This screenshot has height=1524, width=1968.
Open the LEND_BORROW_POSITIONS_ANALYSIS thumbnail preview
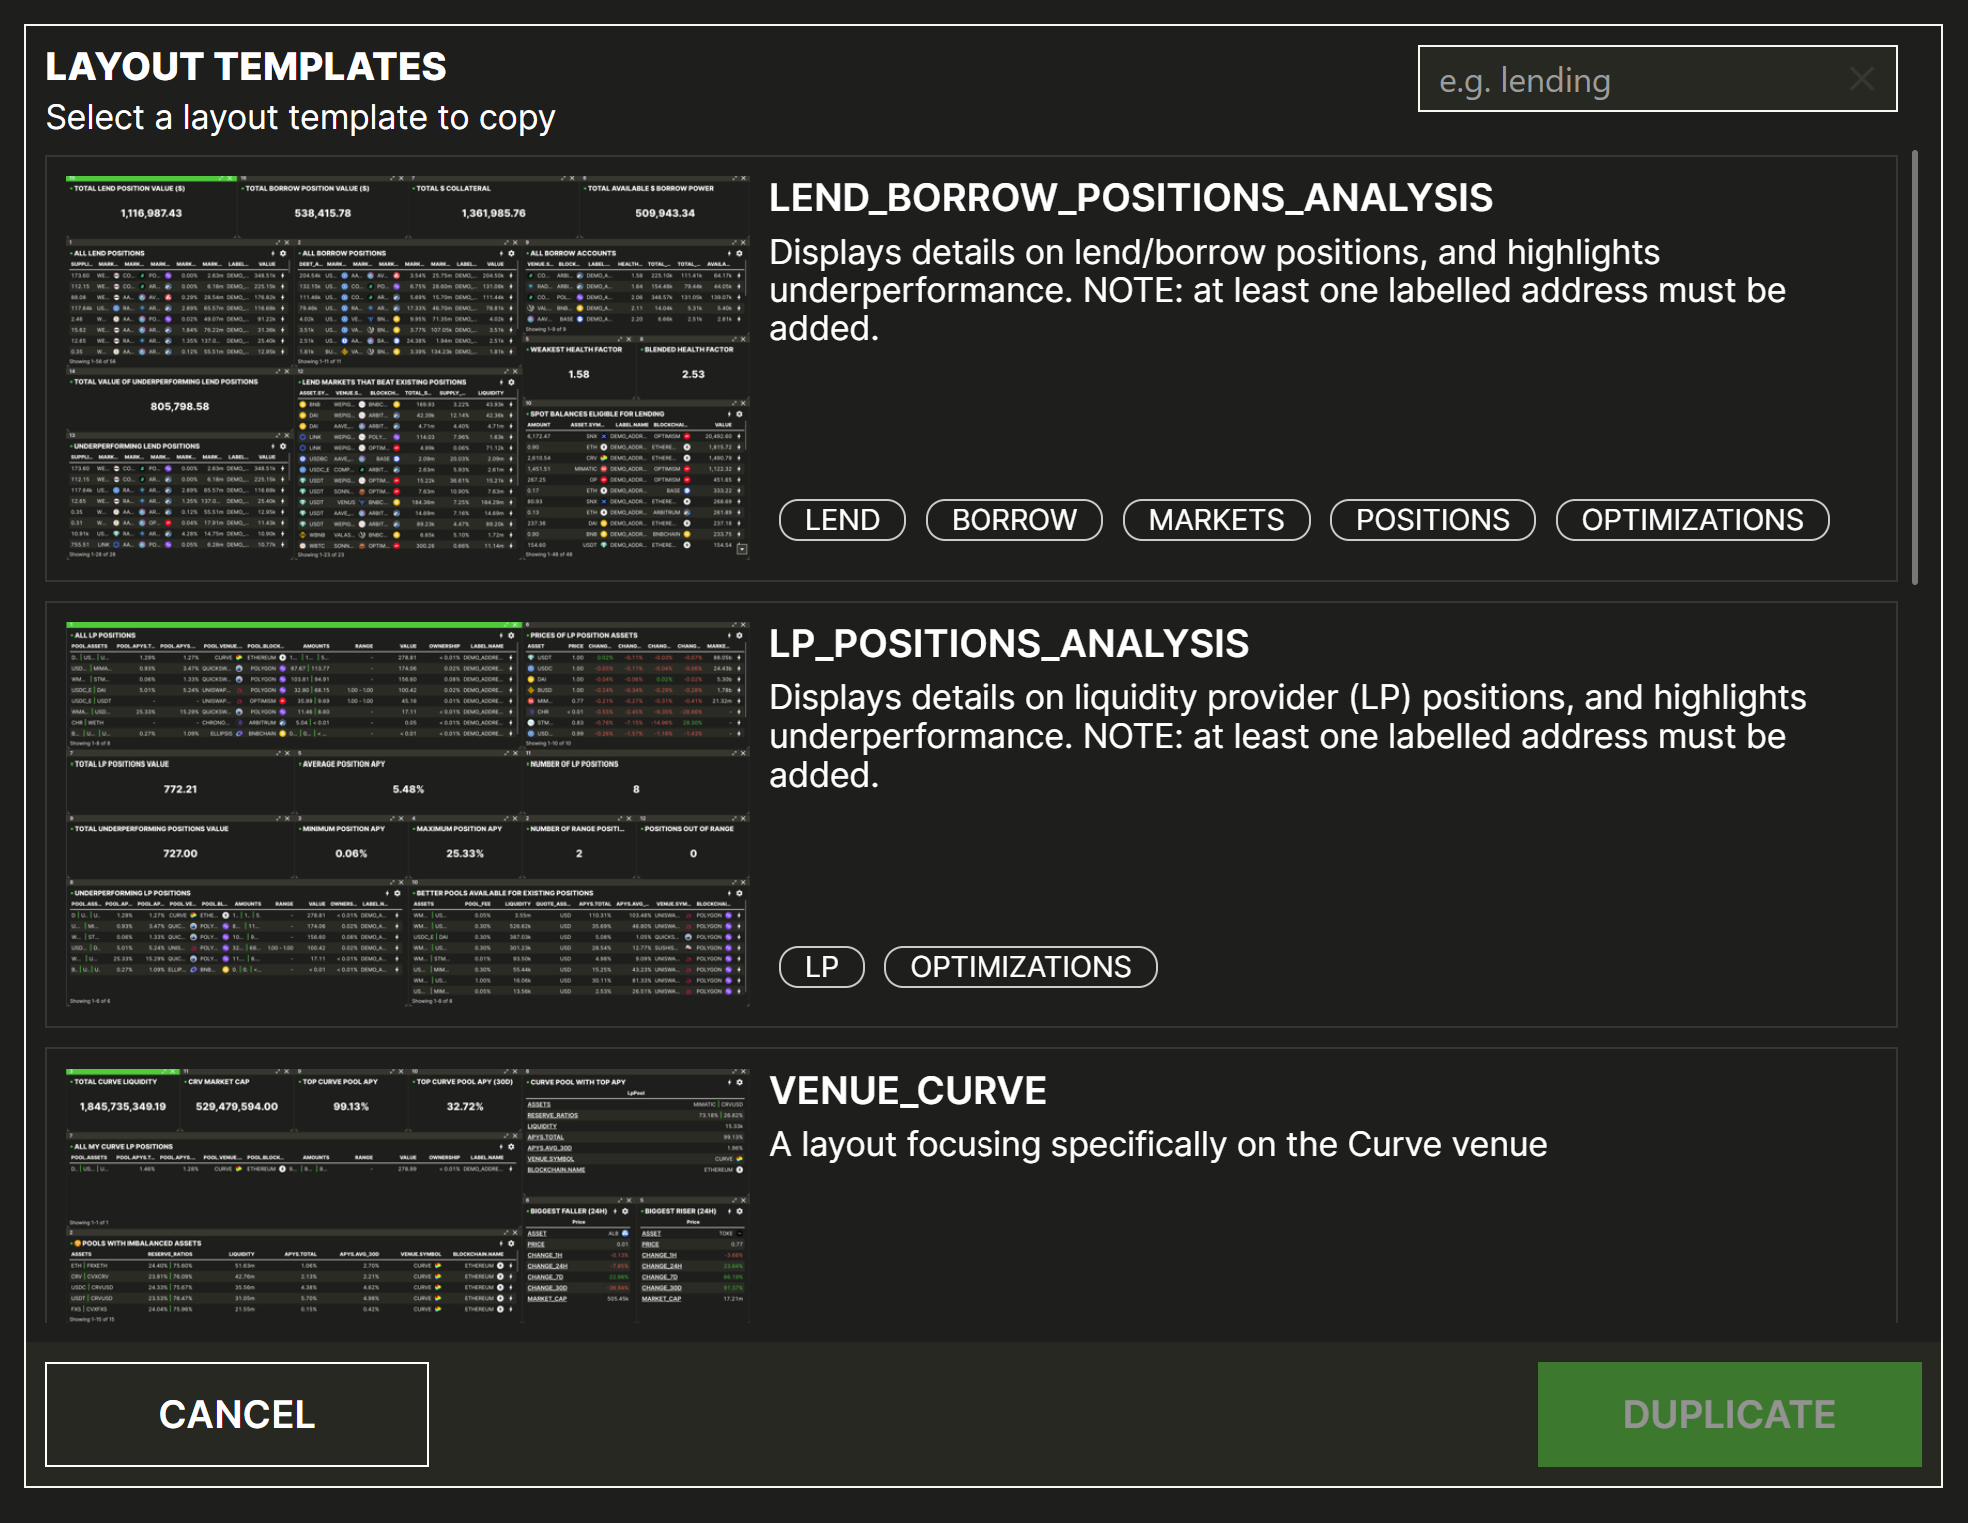tap(407, 367)
